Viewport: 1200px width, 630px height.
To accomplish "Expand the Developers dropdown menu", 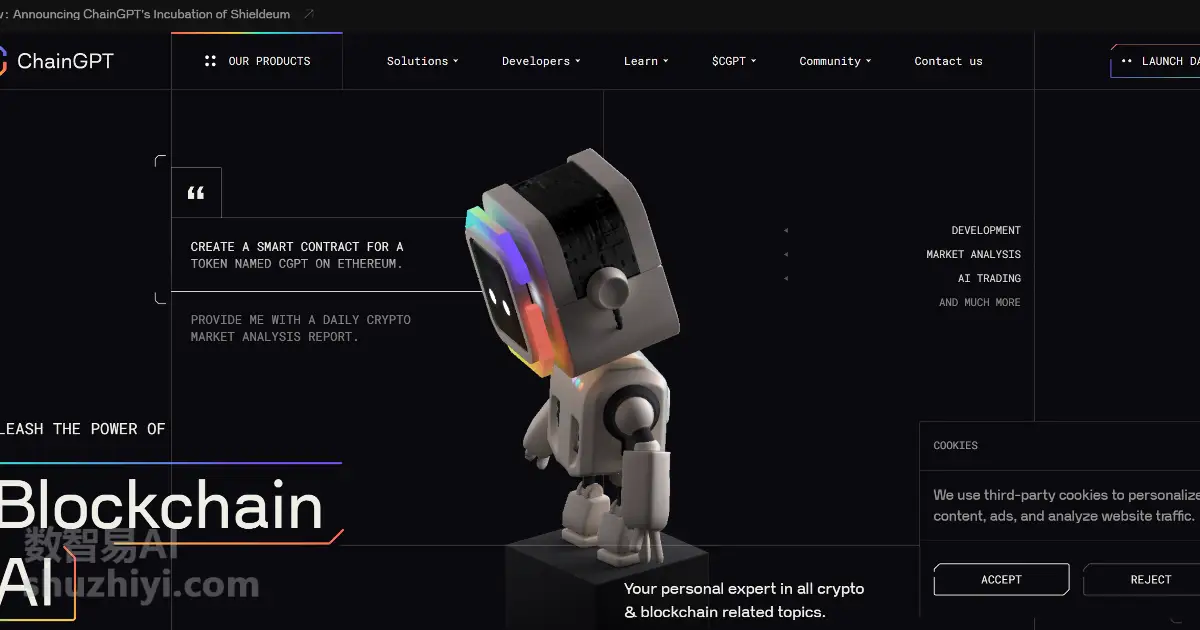I will (541, 61).
